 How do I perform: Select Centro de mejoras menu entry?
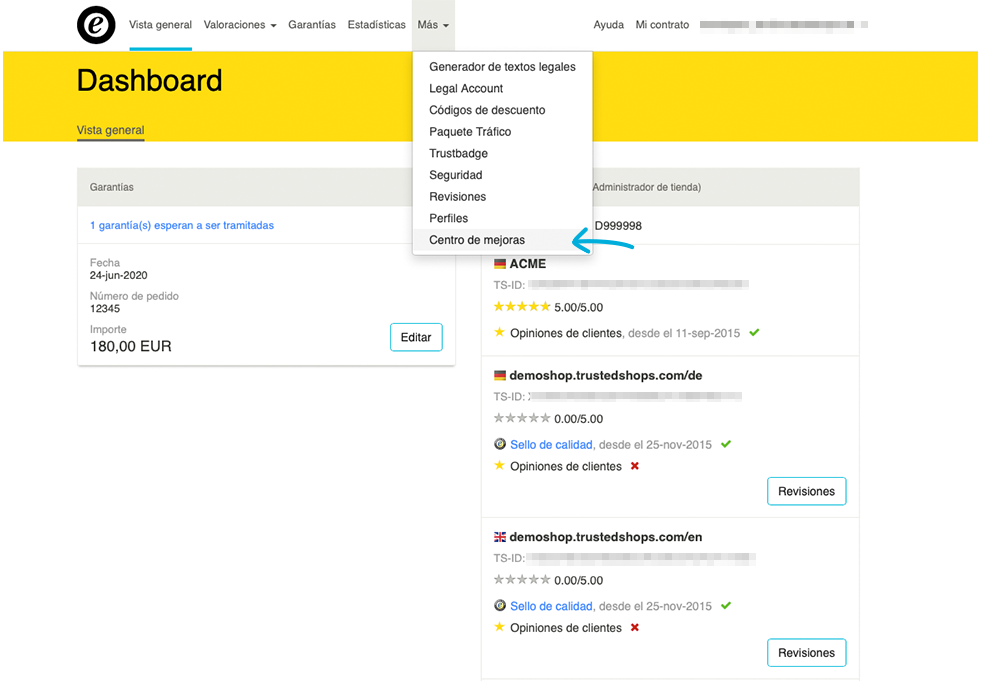[x=502, y=240]
